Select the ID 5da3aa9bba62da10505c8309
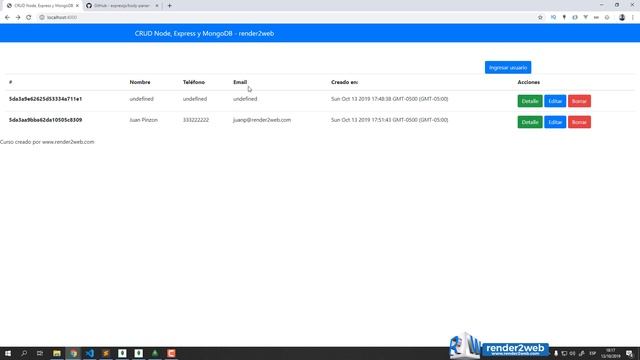Viewport: 640px width, 360px height. tap(45, 120)
